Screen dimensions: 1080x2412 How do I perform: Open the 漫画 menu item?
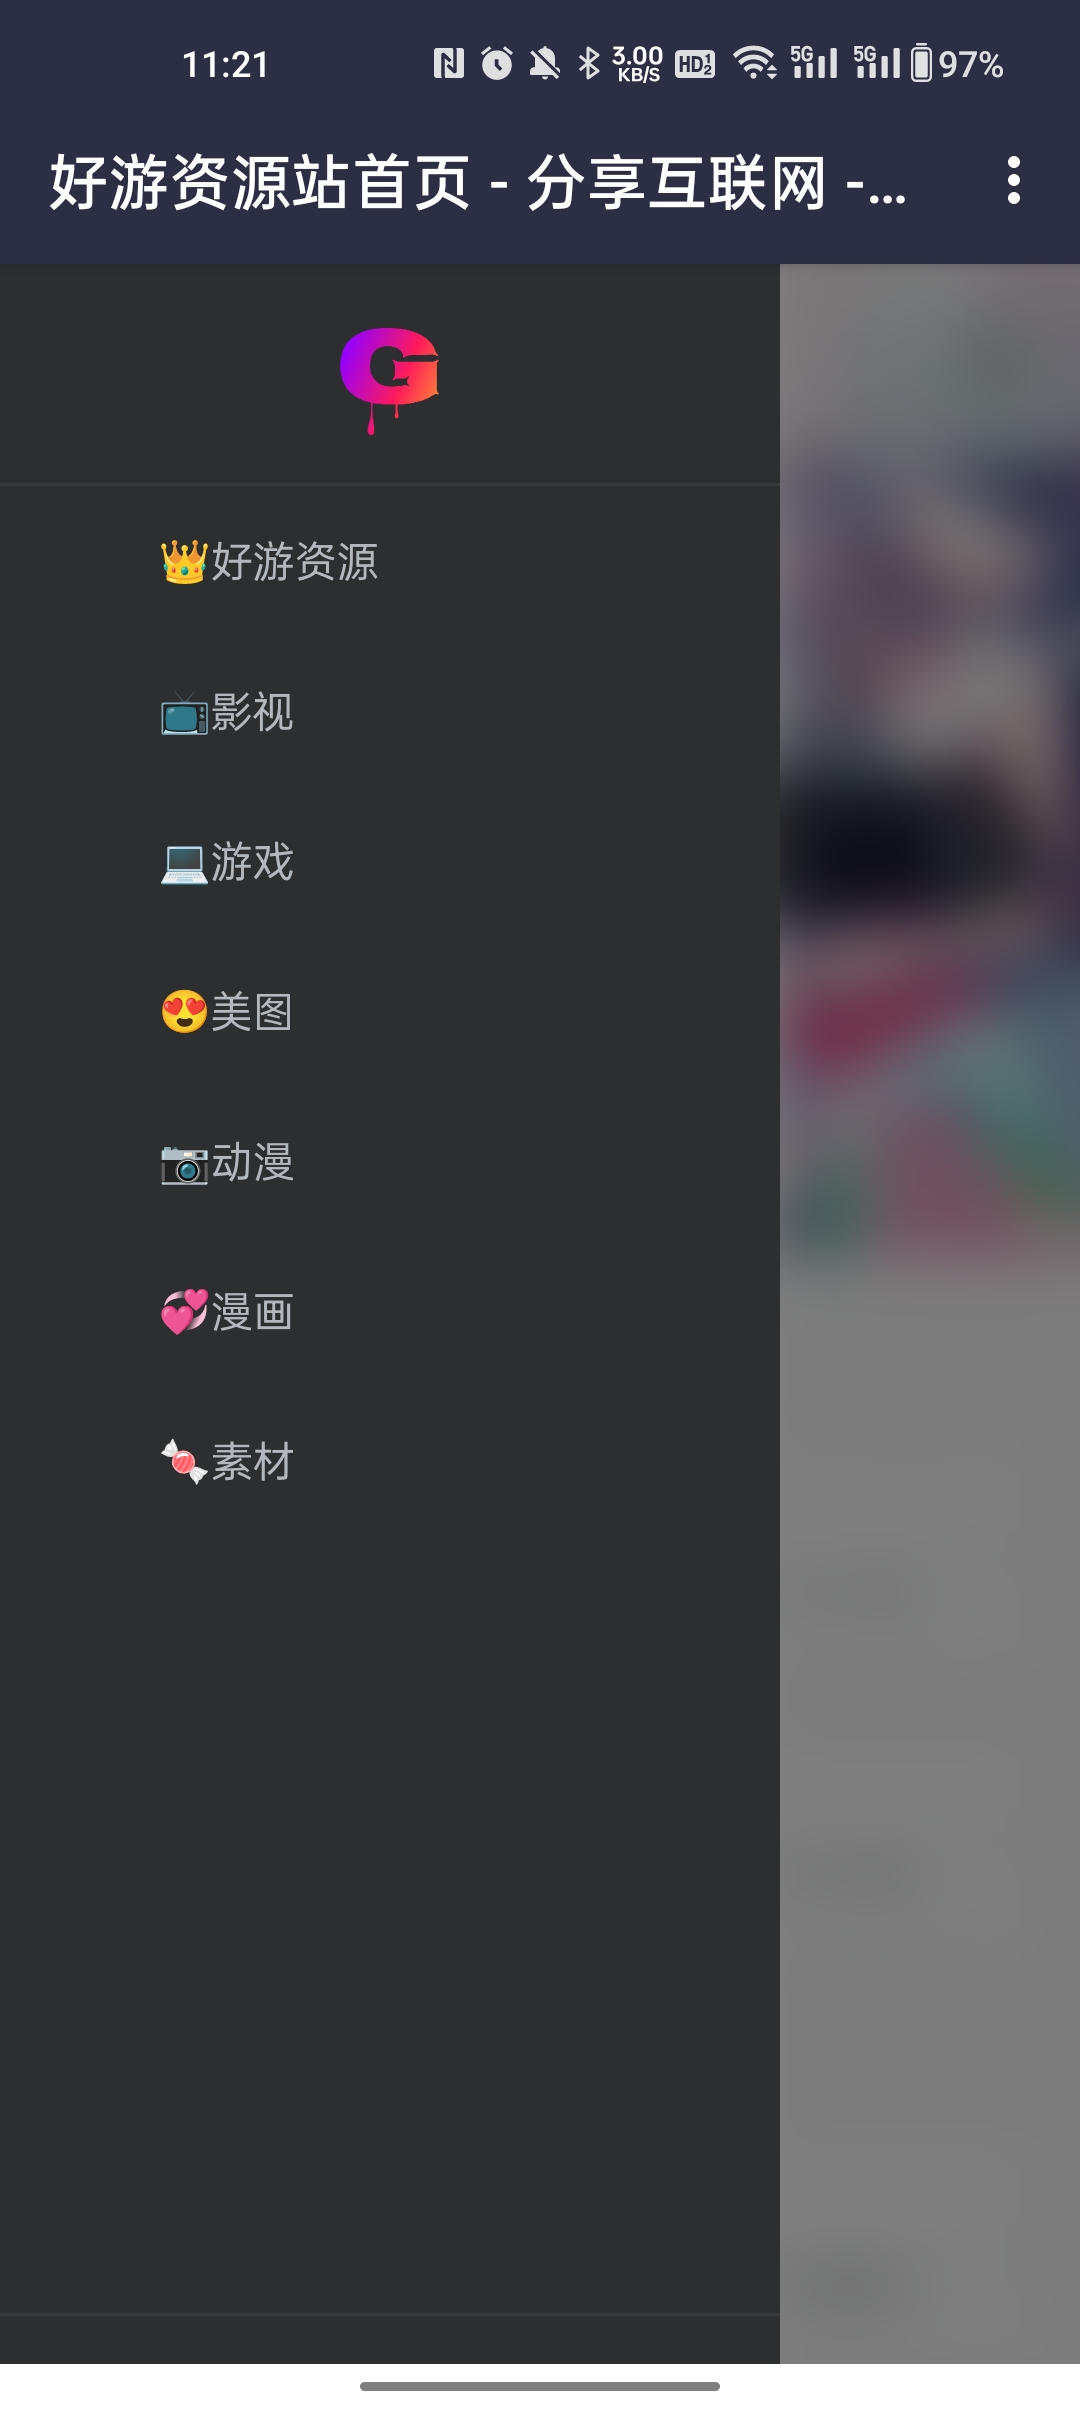[x=389, y=1312]
